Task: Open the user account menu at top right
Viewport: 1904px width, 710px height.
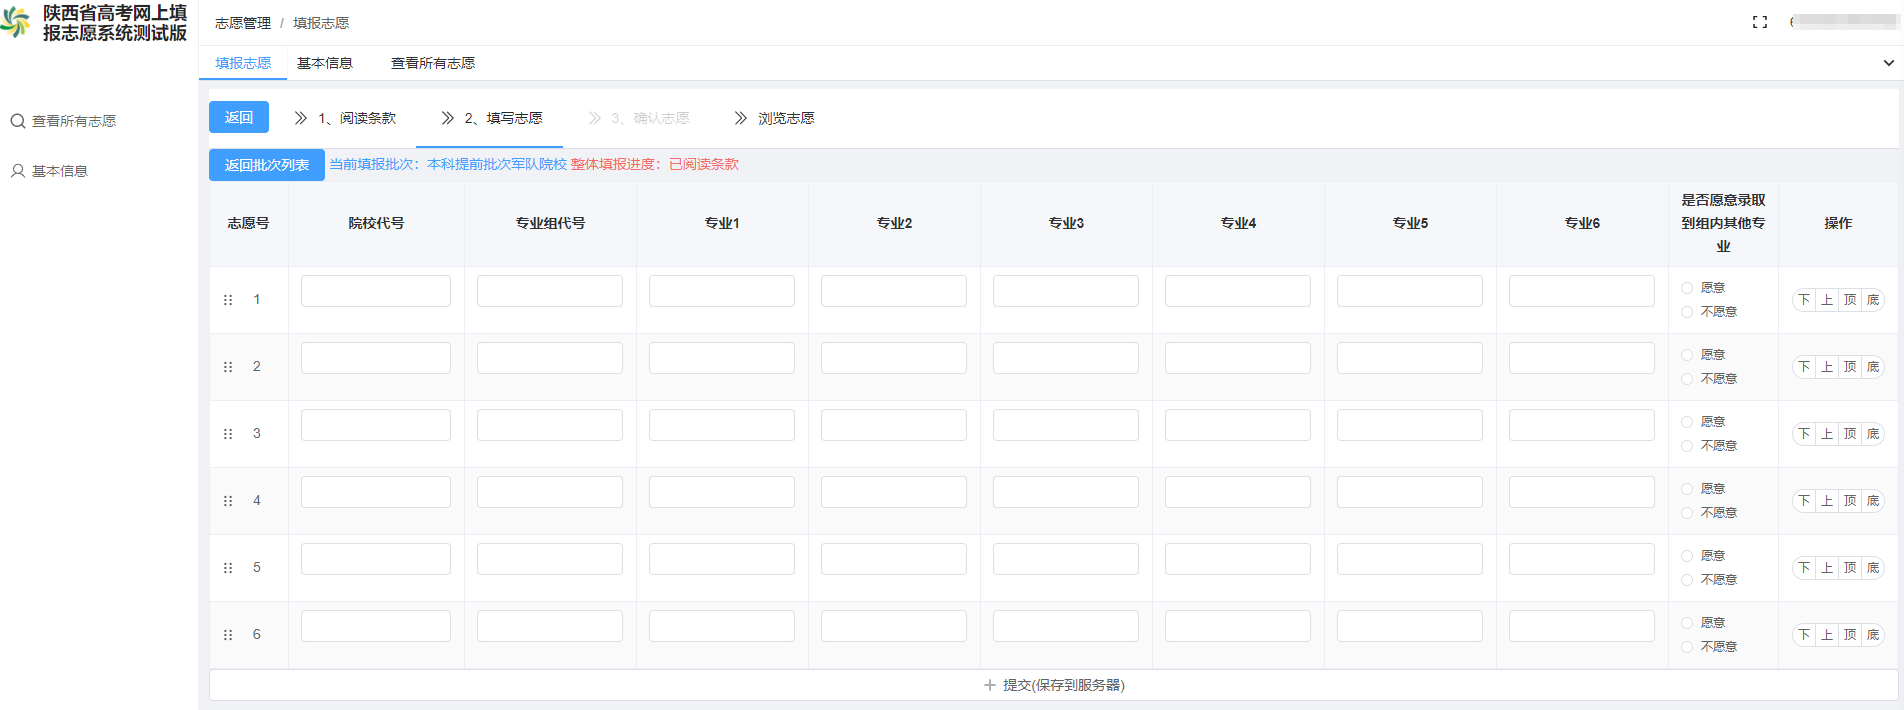Action: (1843, 22)
